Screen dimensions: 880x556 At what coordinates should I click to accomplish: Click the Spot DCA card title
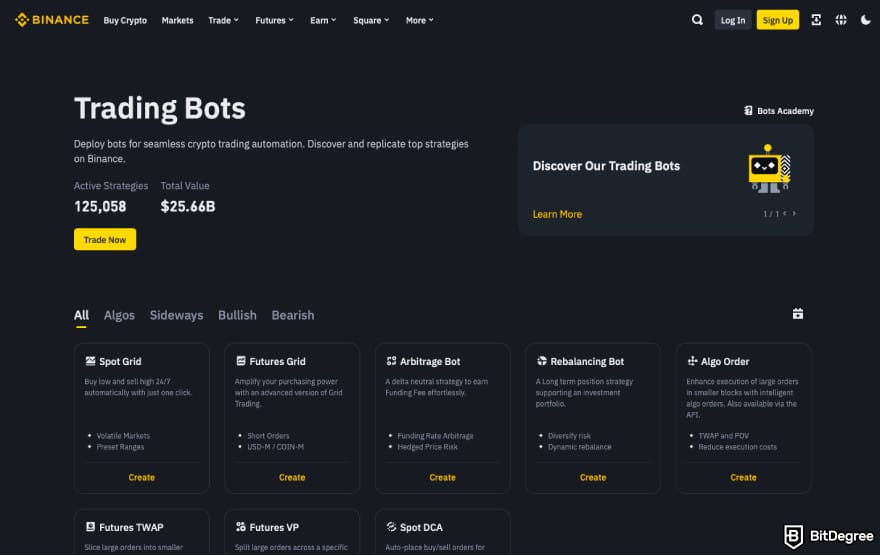pos(421,527)
